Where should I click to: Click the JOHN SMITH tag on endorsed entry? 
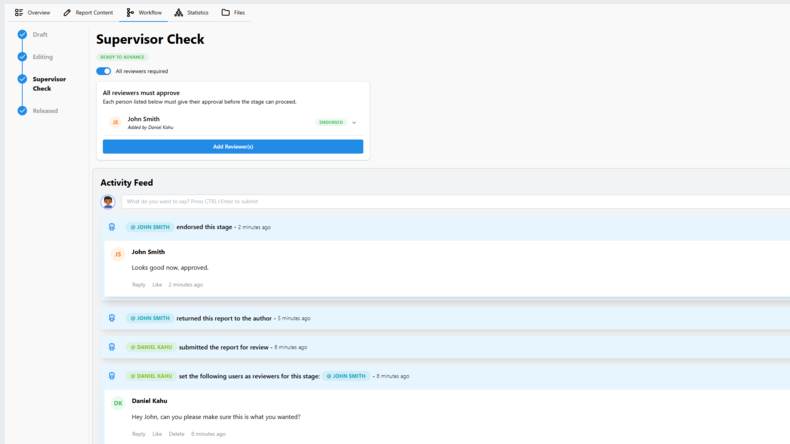click(x=150, y=227)
